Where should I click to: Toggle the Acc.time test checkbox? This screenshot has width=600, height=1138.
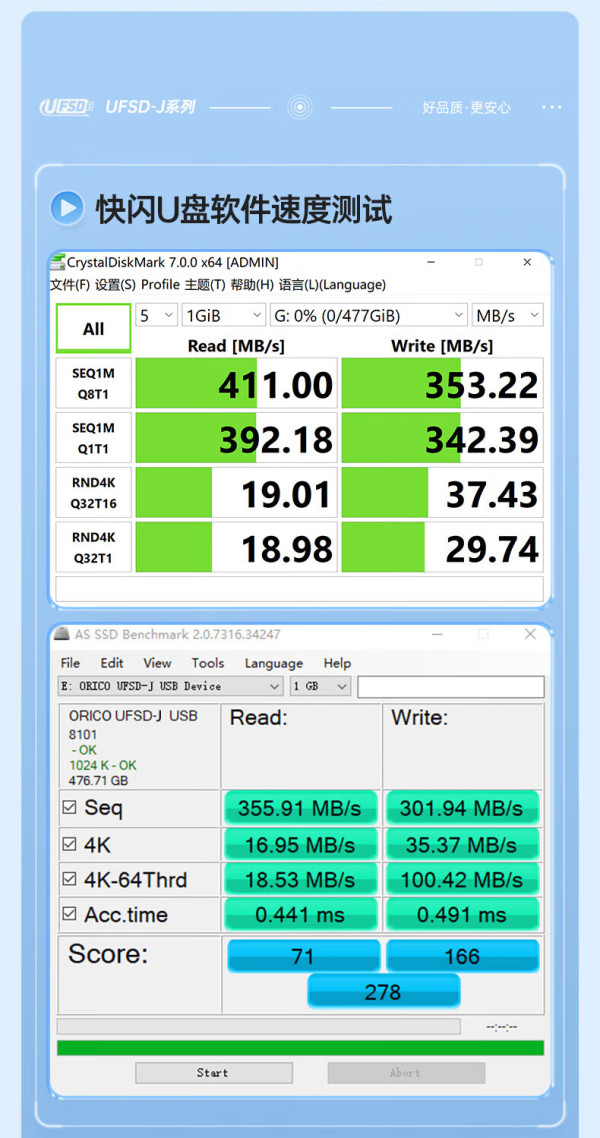(x=69, y=914)
